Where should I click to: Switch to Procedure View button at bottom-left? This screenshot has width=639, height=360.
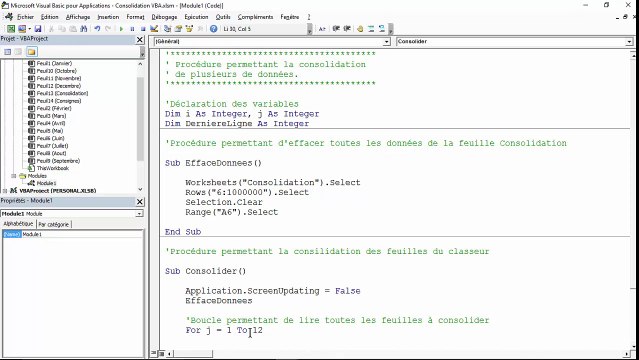[x=154, y=353]
